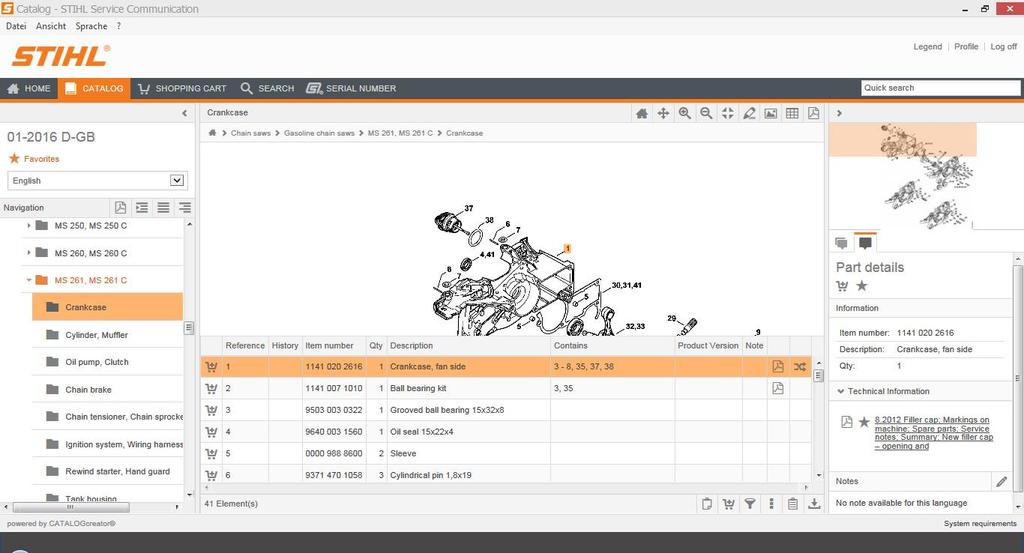Collapse the left navigation panel

[x=184, y=113]
